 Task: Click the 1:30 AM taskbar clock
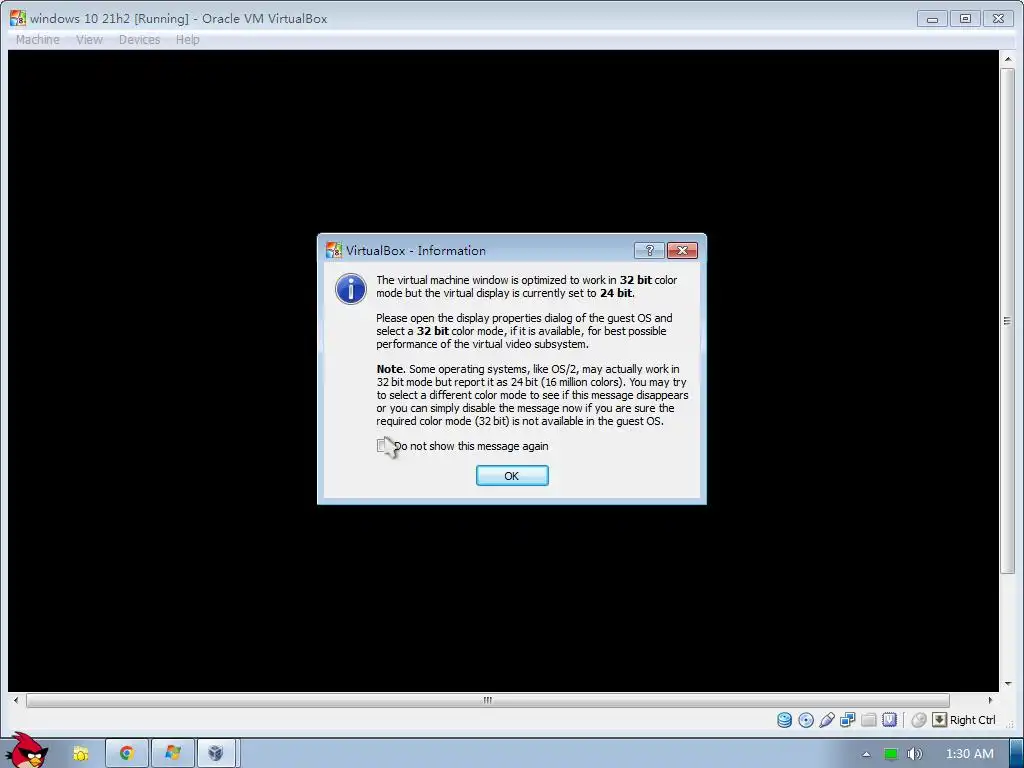pyautogui.click(x=969, y=754)
